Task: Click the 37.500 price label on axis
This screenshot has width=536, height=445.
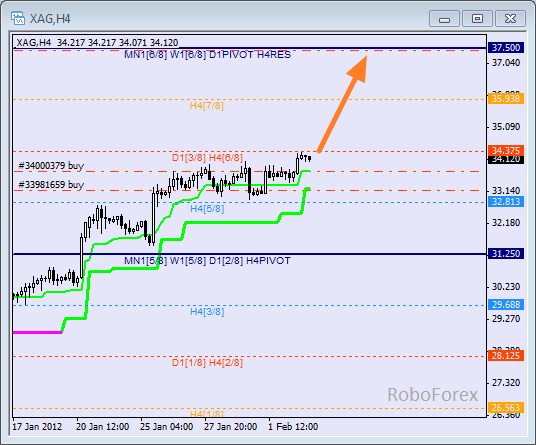Action: (x=506, y=48)
